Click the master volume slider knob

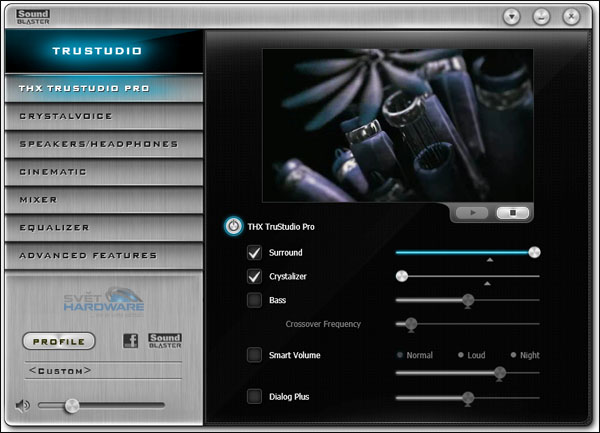[x=72, y=406]
